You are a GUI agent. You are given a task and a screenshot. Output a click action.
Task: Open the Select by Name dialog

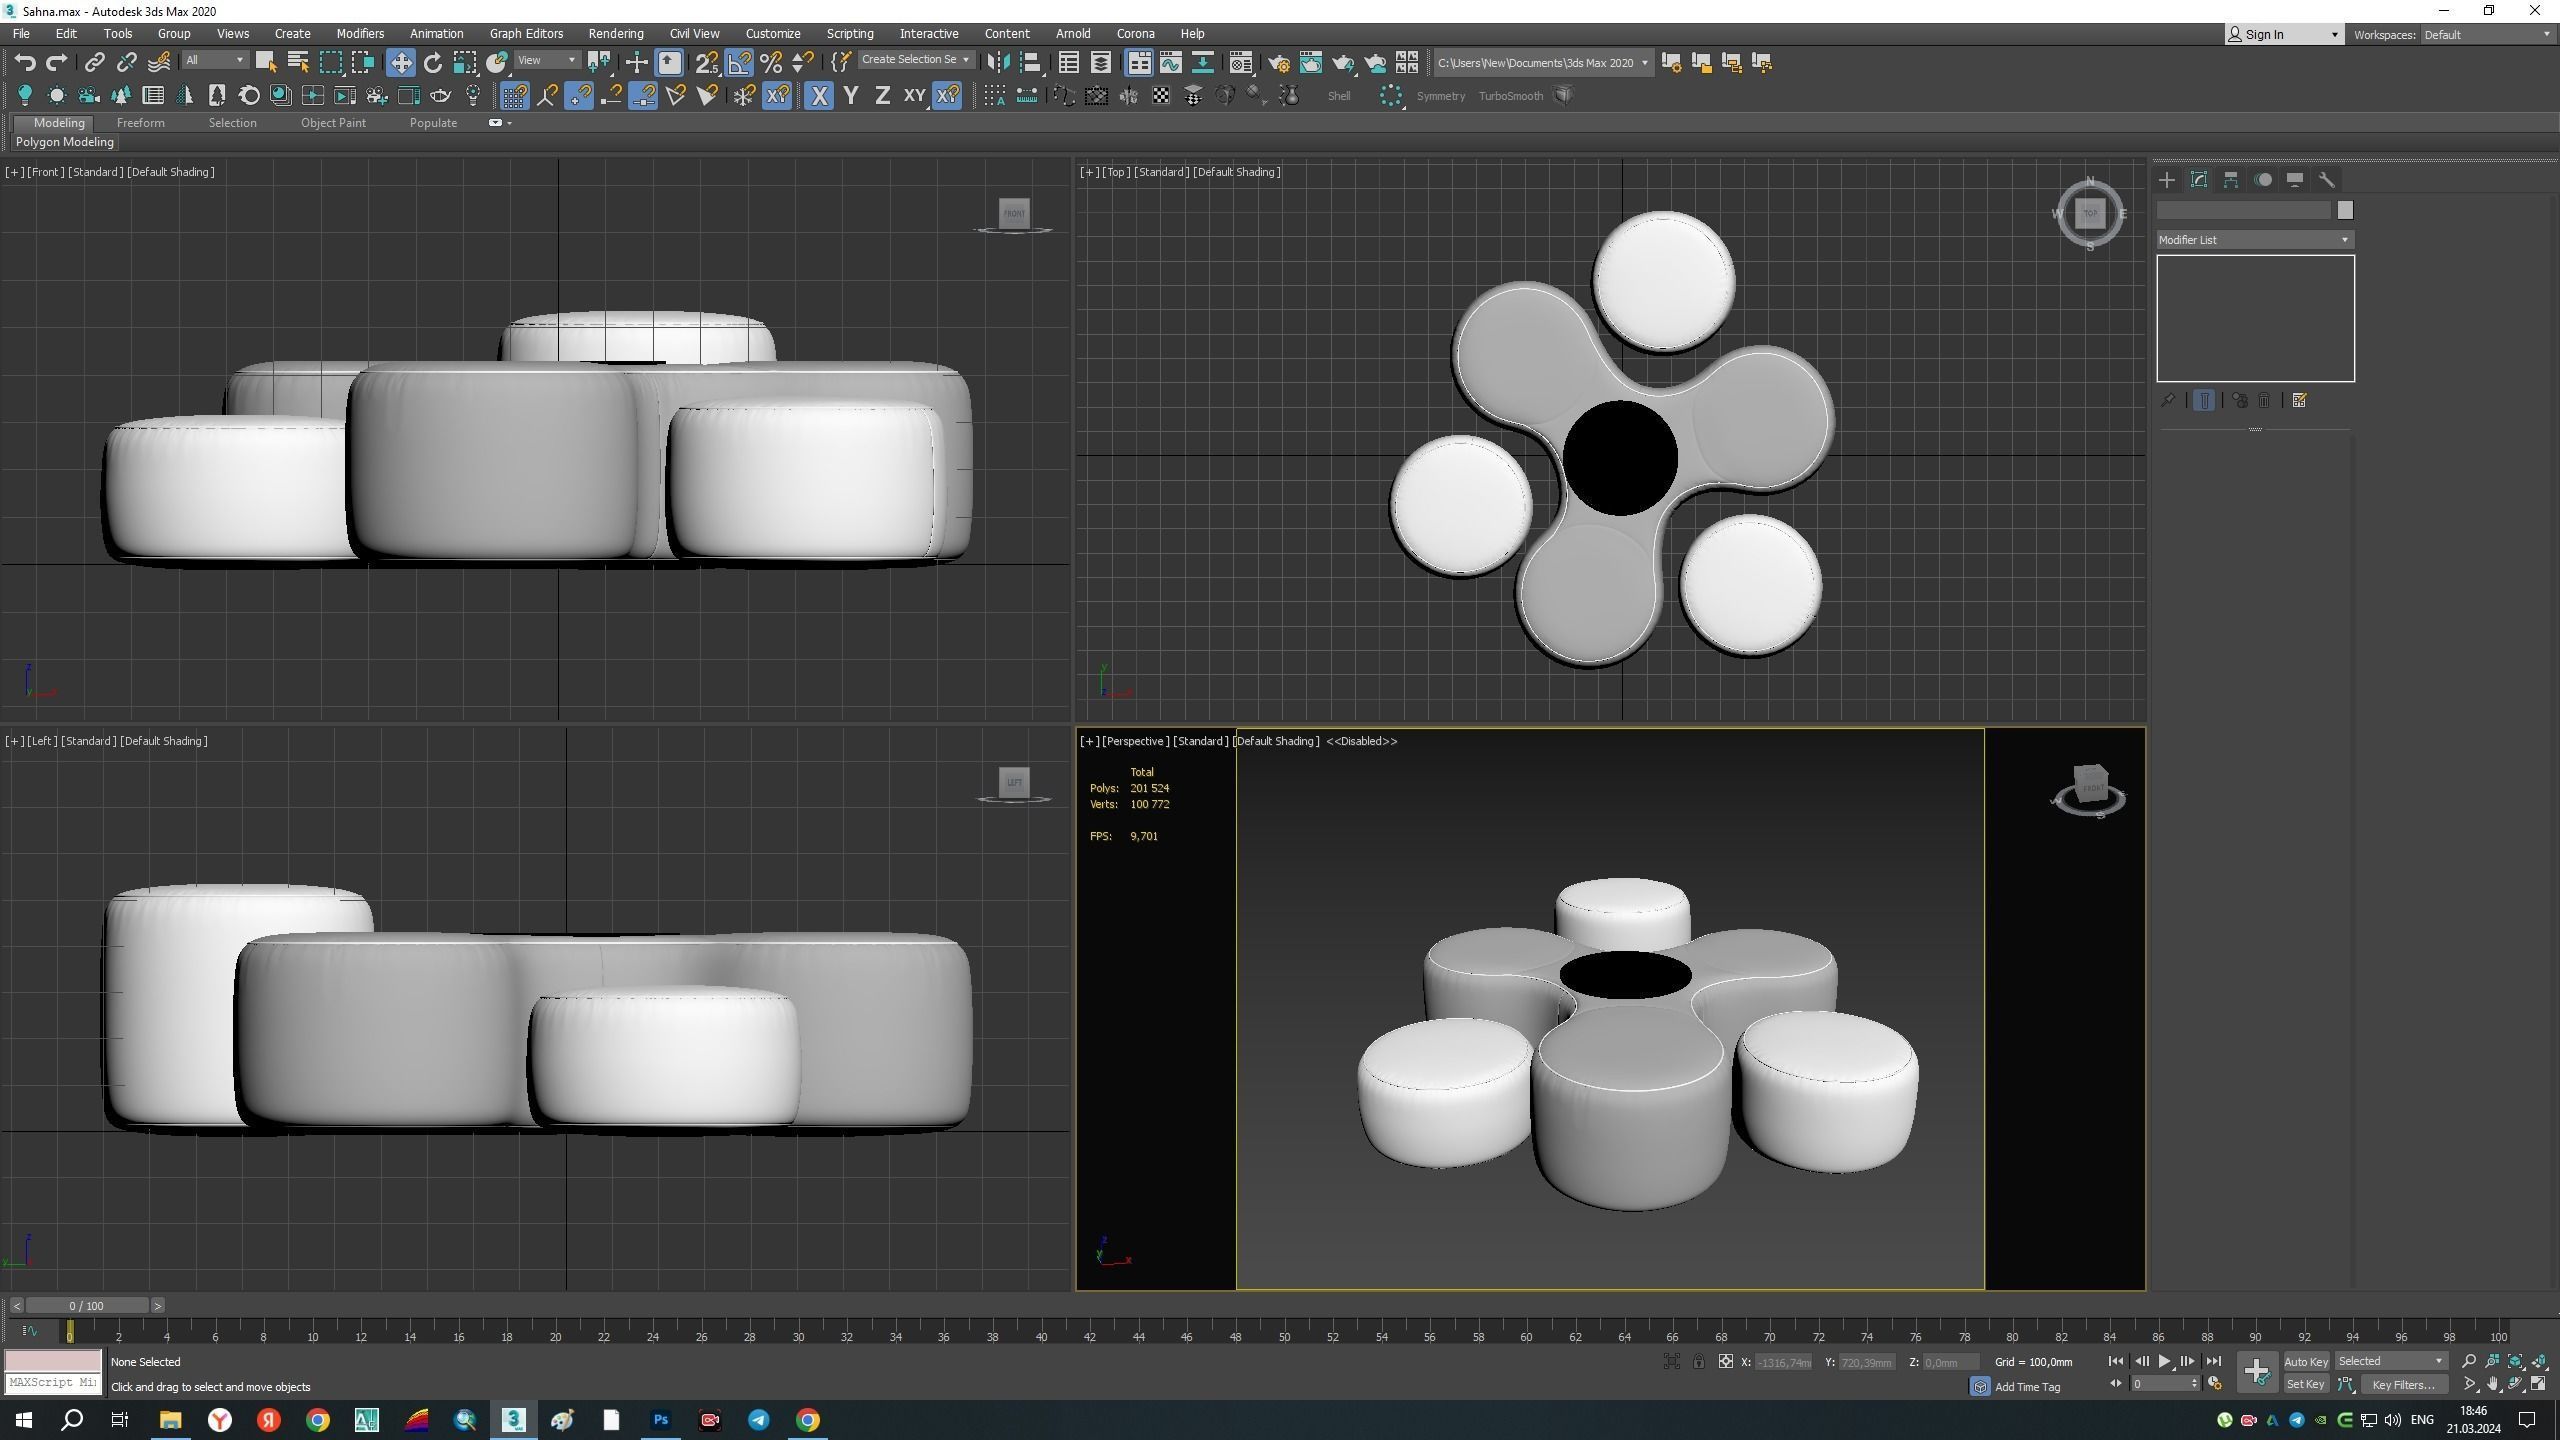coord(298,63)
